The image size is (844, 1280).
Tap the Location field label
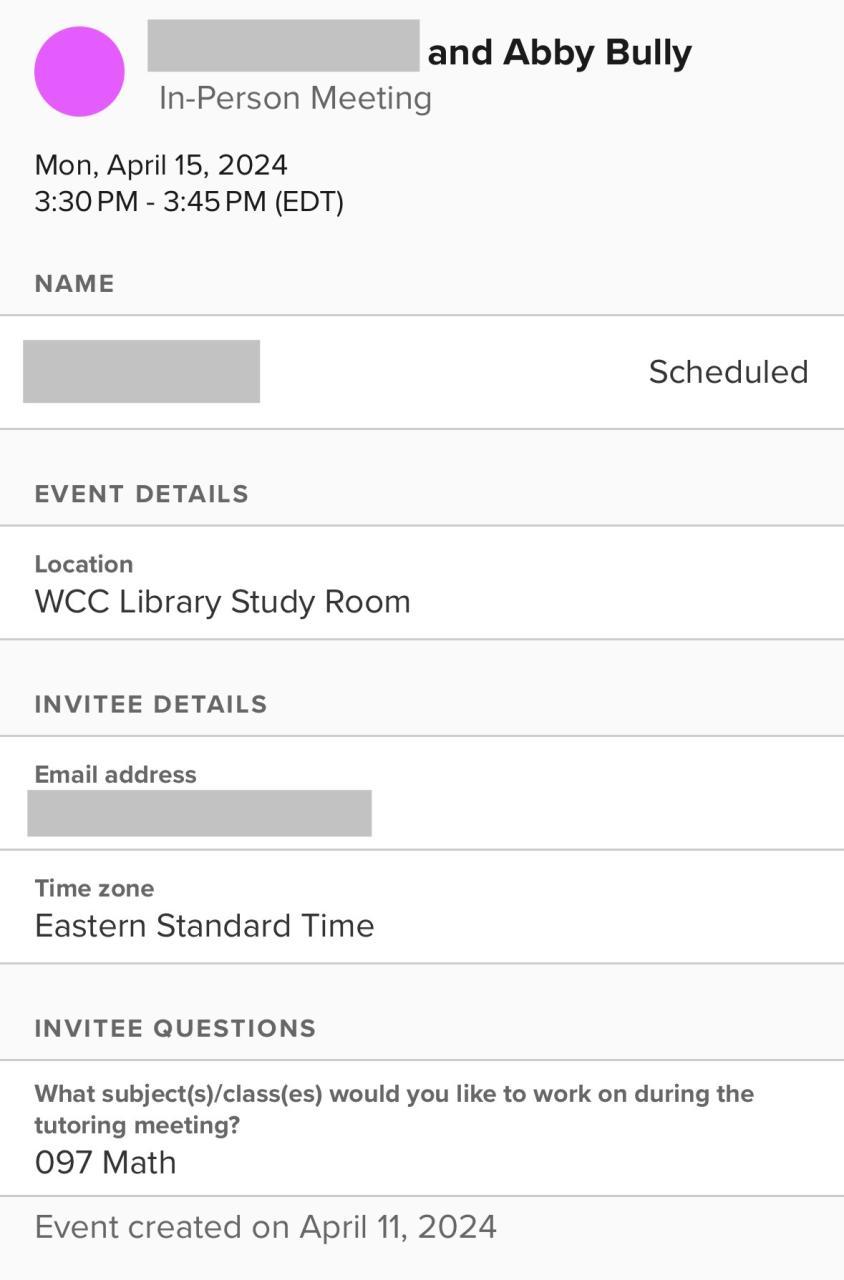(83, 564)
